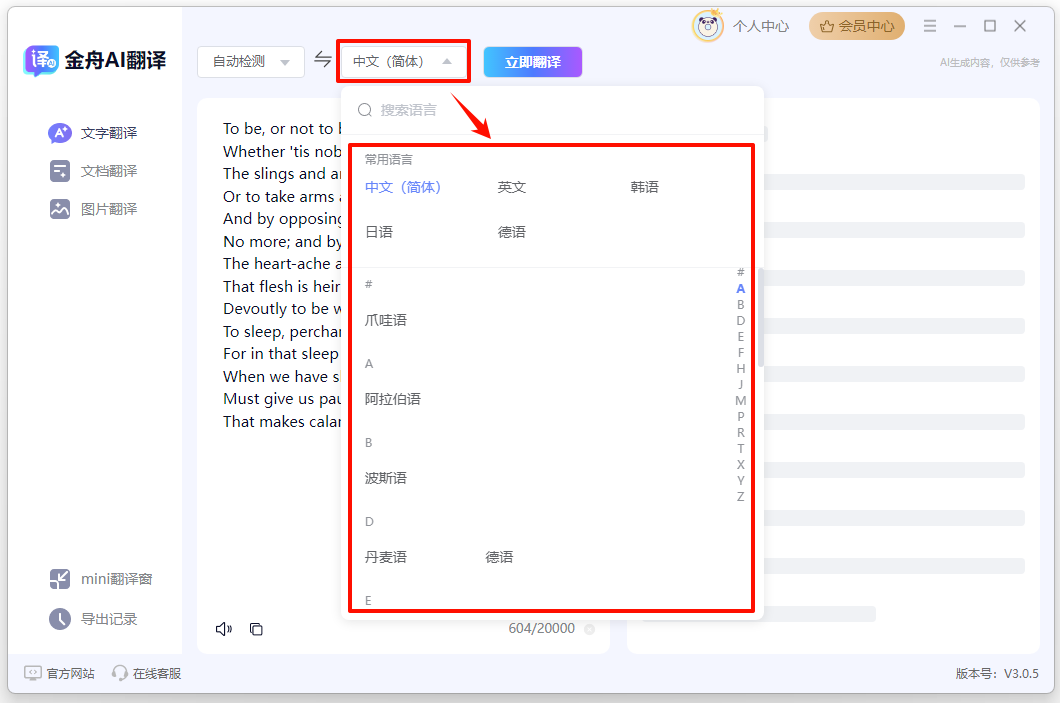Viewport: 1060px width, 703px height.
Task: Click the 在线客服 headset icon
Action: click(120, 673)
